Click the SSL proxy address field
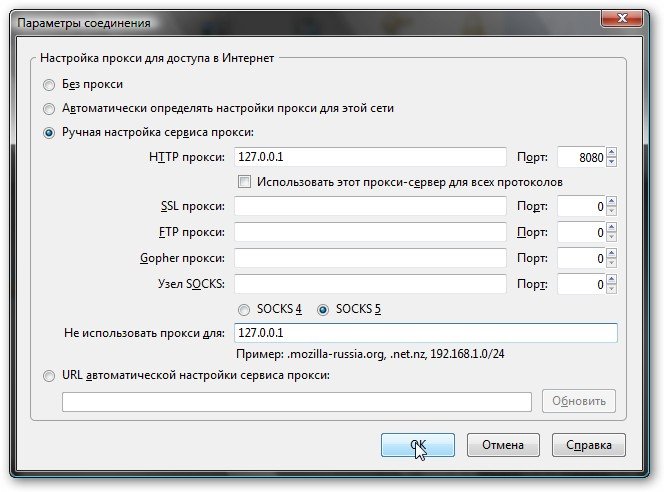Screen dimensions: 664x492 tap(370, 206)
